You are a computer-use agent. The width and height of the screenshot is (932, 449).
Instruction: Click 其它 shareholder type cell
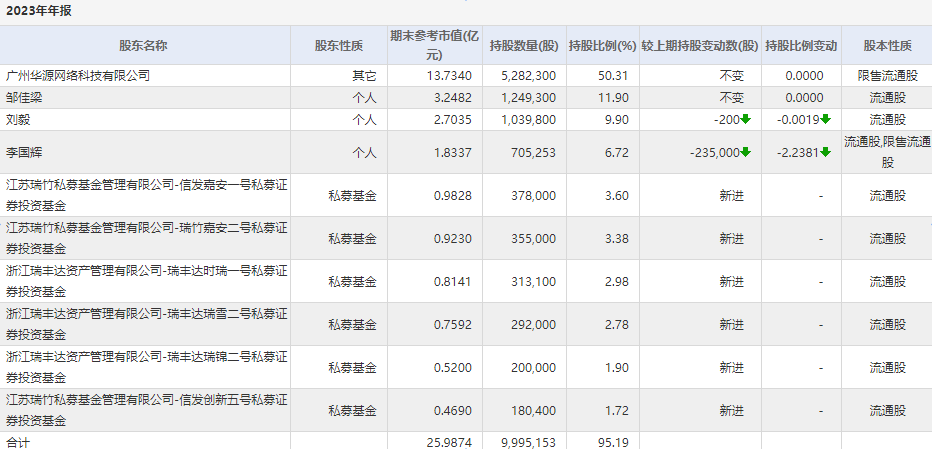[x=364, y=76]
